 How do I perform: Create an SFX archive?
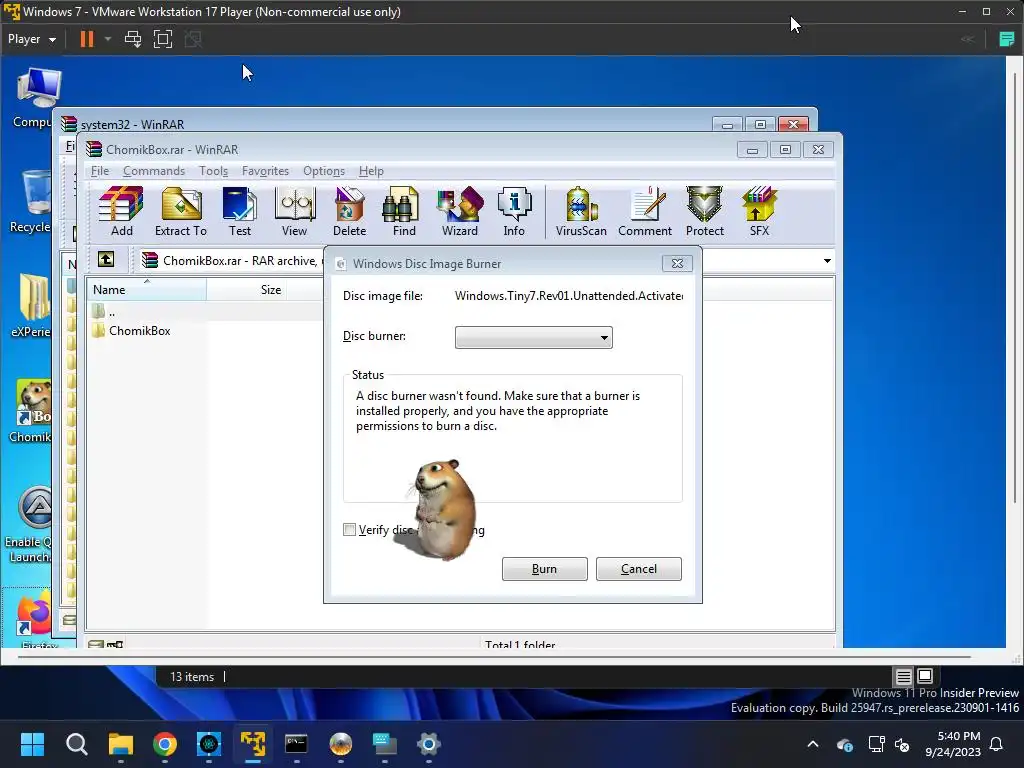760,211
